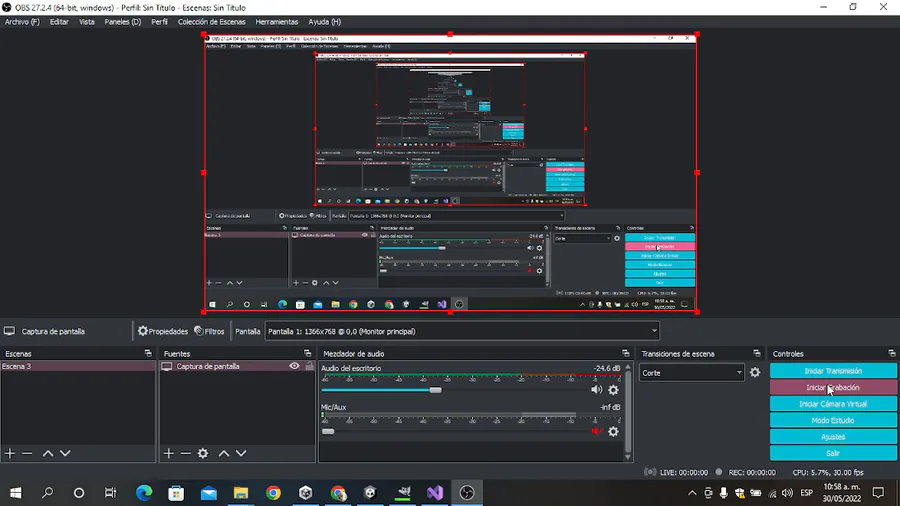Open the Vista menu
This screenshot has height=506, width=900.
pos(87,22)
